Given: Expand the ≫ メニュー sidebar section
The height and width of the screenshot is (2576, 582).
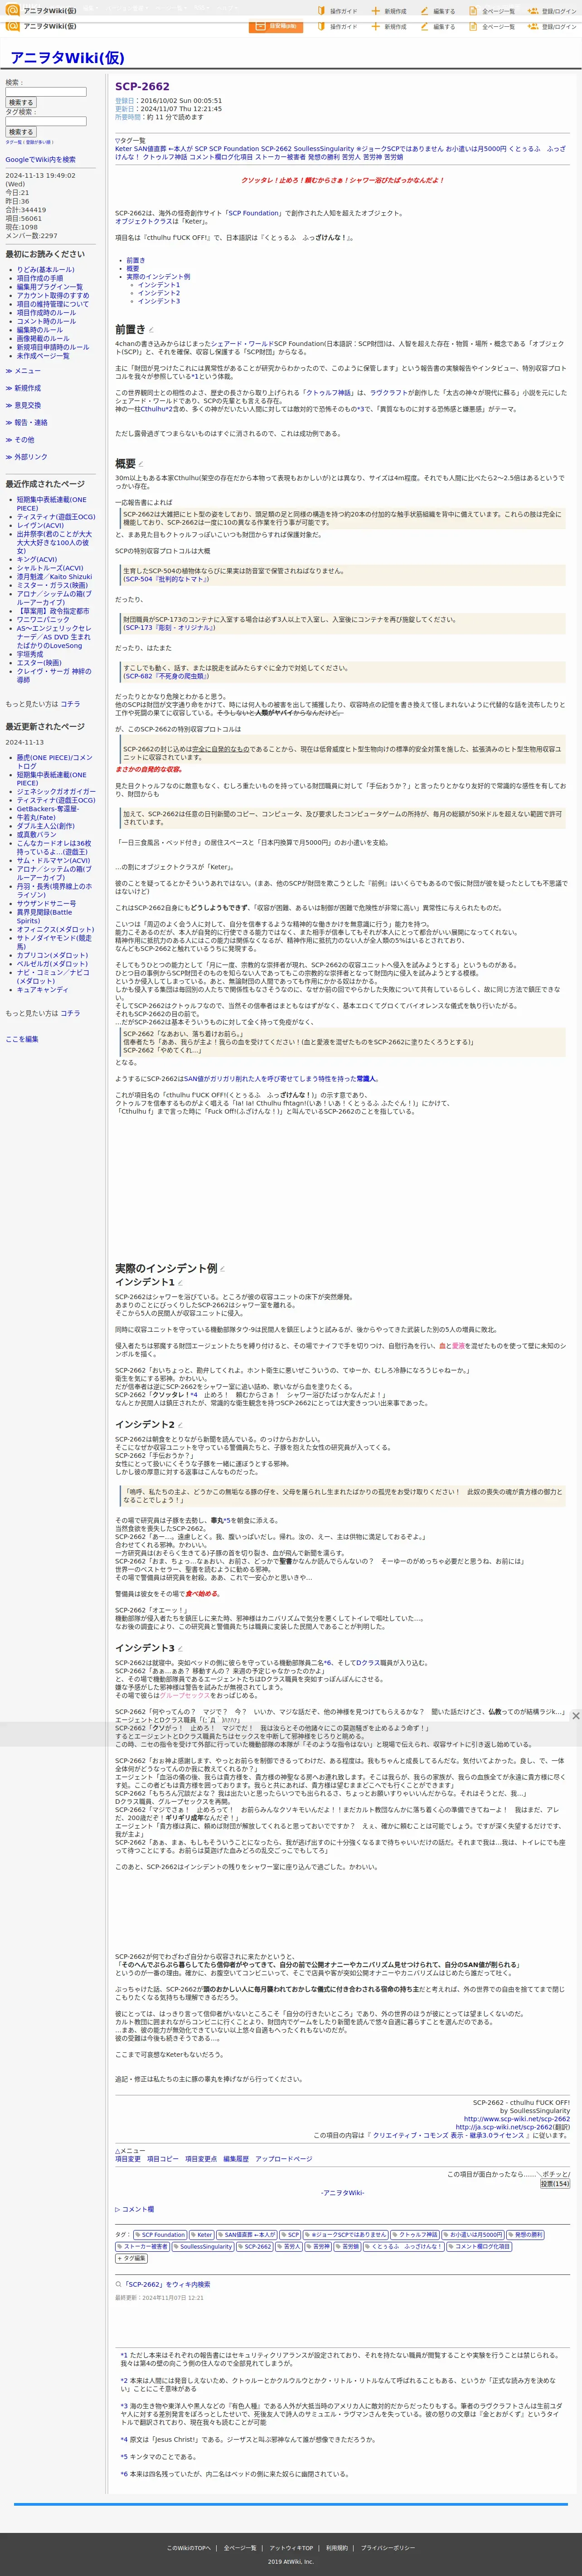Looking at the screenshot, I should pyautogui.click(x=23, y=370).
